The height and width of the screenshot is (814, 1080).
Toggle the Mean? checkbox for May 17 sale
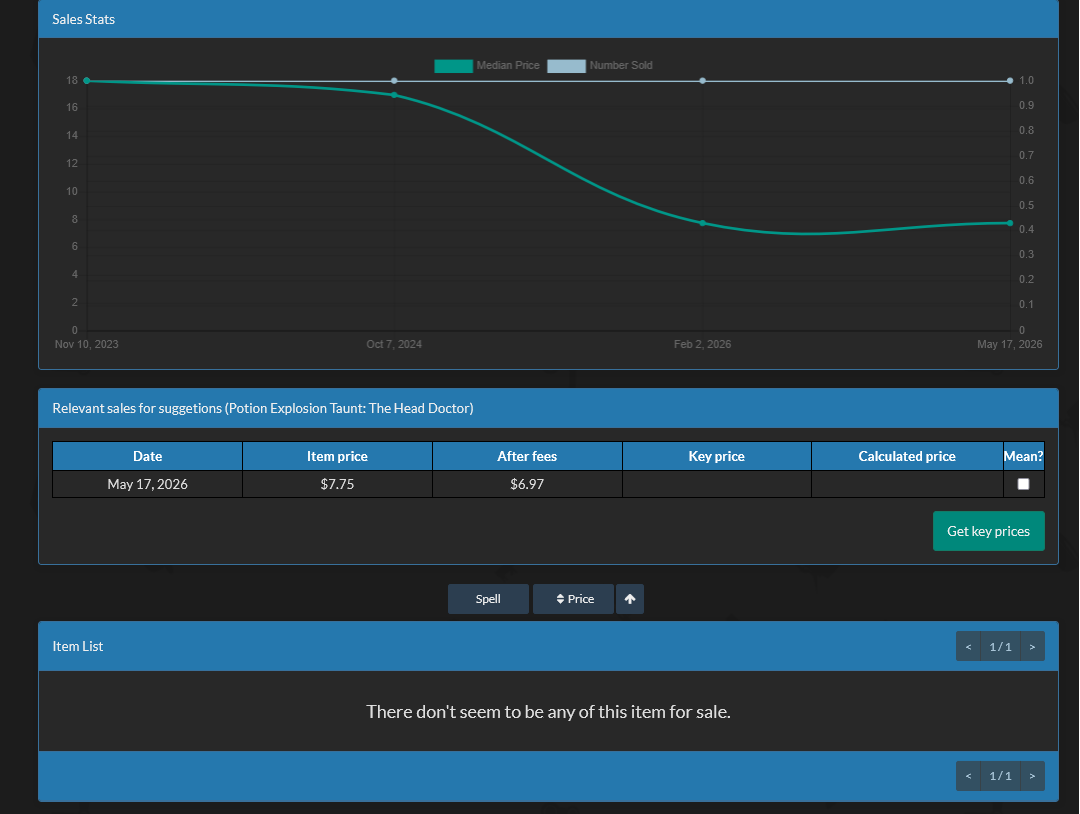pos(1024,484)
